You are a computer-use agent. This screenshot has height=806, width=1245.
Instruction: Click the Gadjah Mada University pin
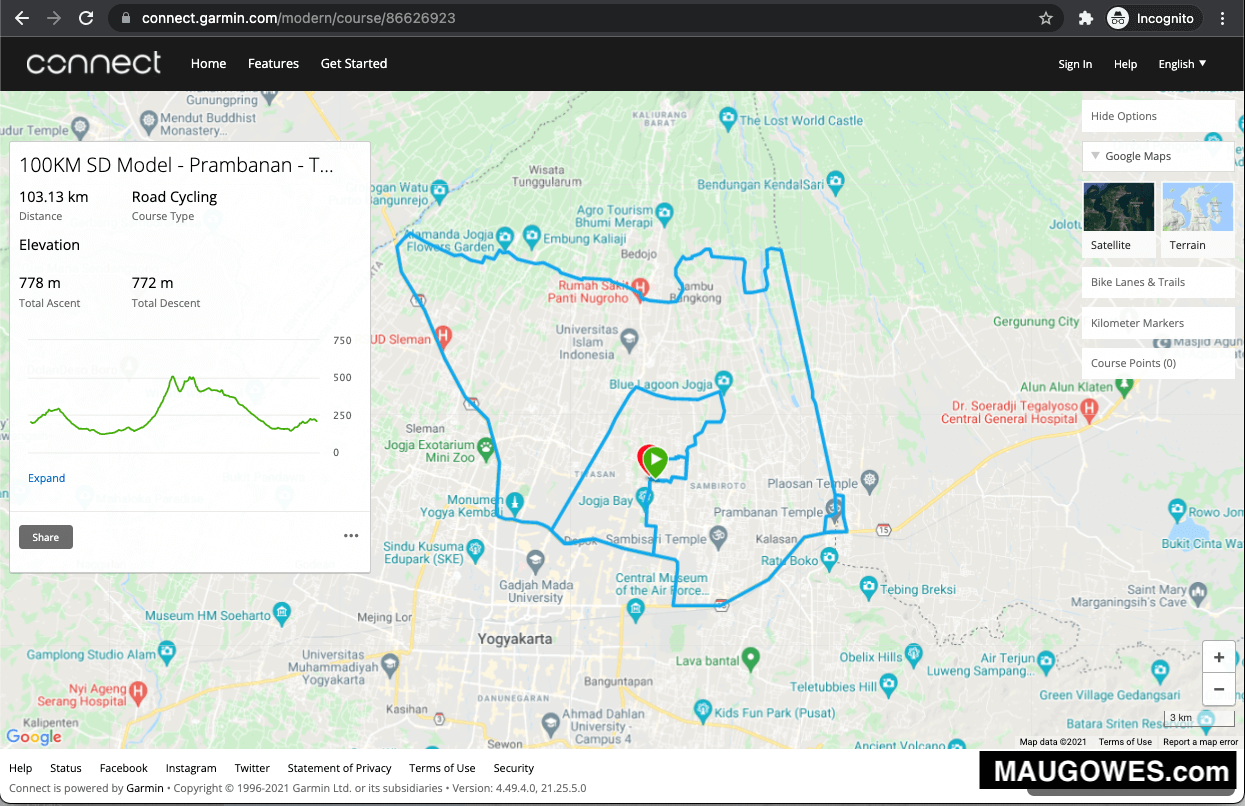537,562
